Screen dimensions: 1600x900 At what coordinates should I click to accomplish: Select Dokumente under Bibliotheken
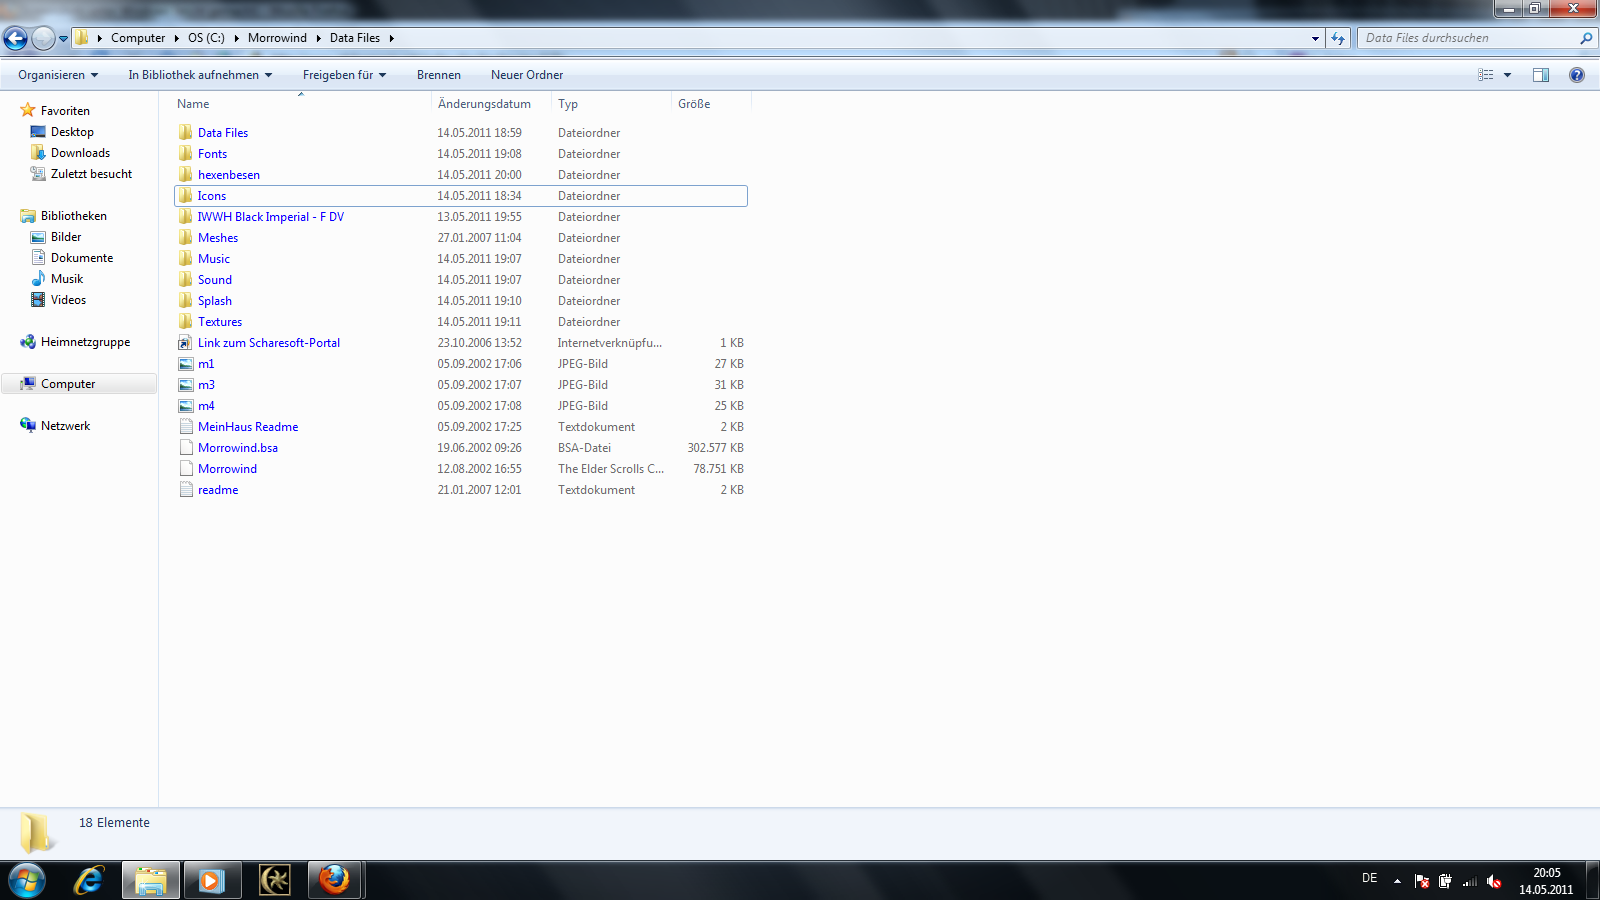click(x=82, y=258)
